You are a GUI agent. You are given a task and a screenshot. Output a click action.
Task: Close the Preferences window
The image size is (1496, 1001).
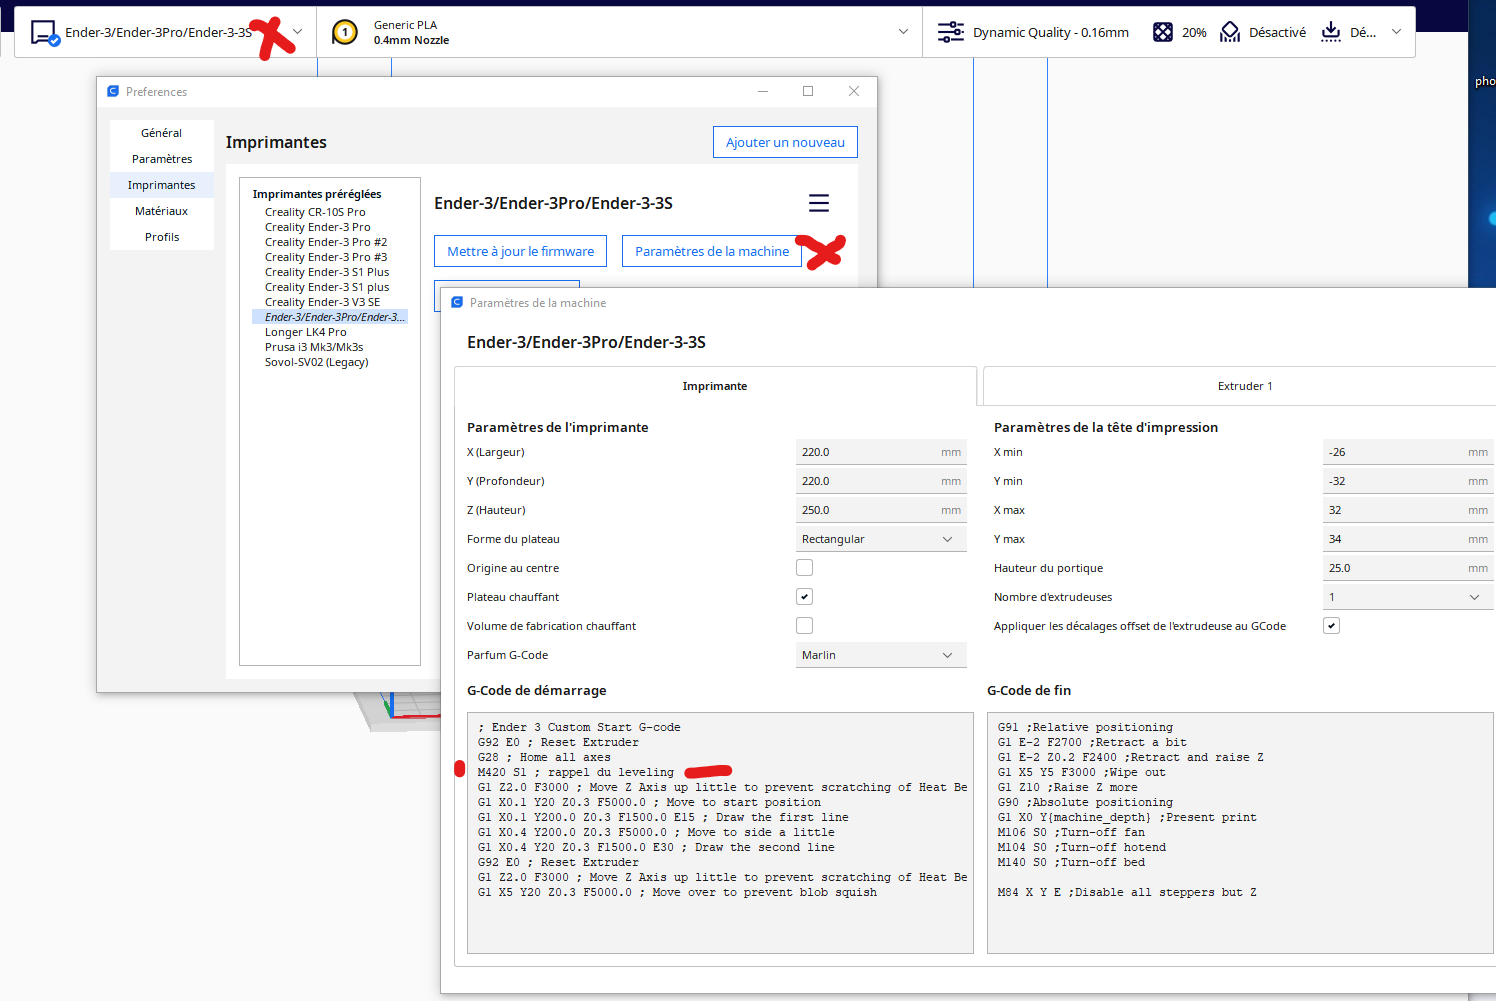pyautogui.click(x=854, y=91)
